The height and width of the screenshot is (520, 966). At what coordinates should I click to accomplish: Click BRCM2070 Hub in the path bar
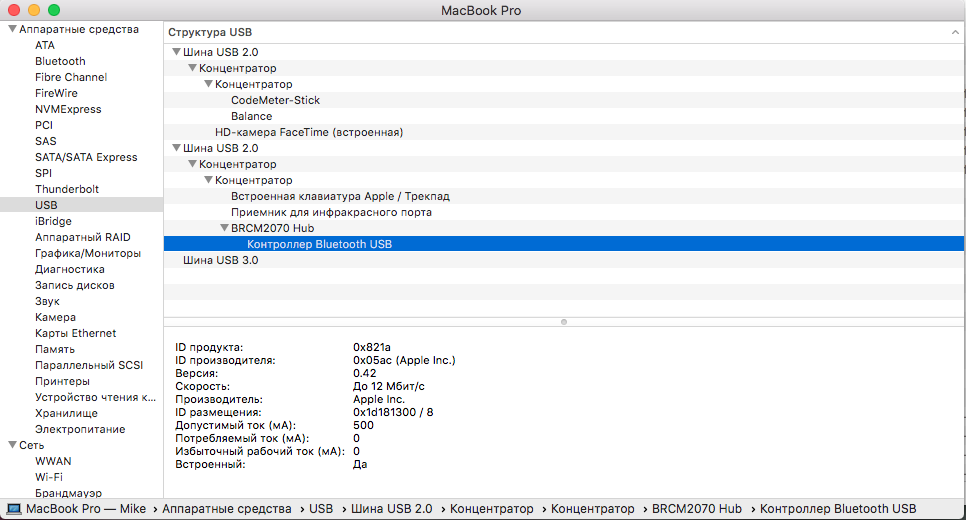click(x=697, y=509)
